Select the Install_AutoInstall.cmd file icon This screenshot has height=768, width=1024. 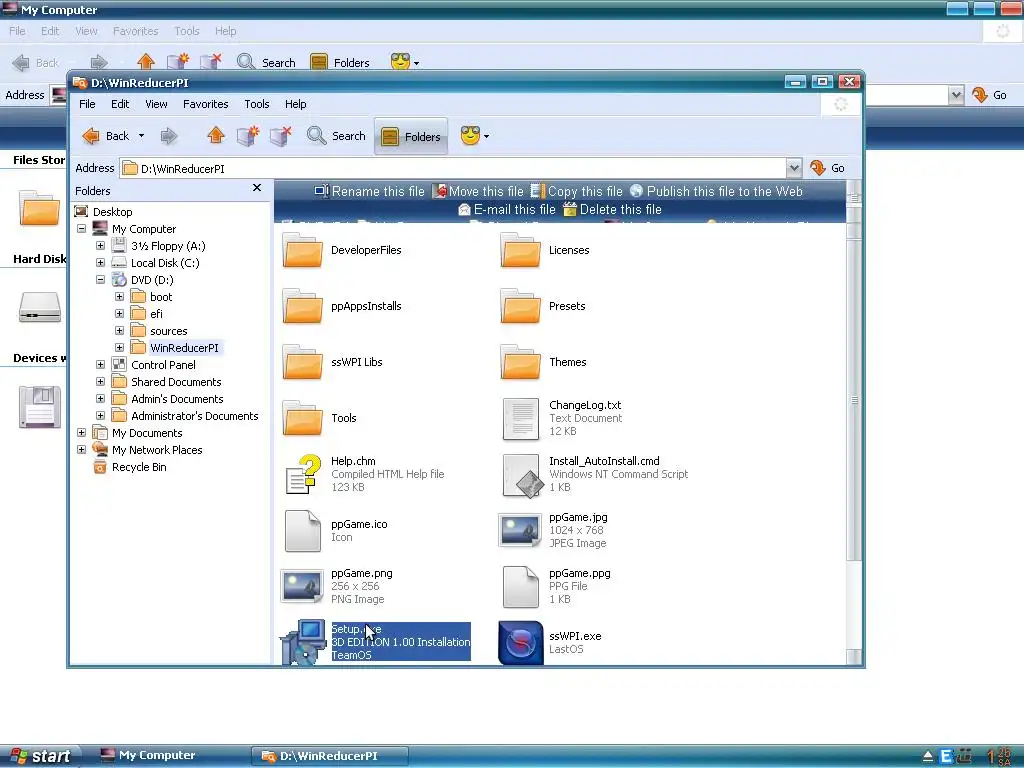click(x=522, y=475)
